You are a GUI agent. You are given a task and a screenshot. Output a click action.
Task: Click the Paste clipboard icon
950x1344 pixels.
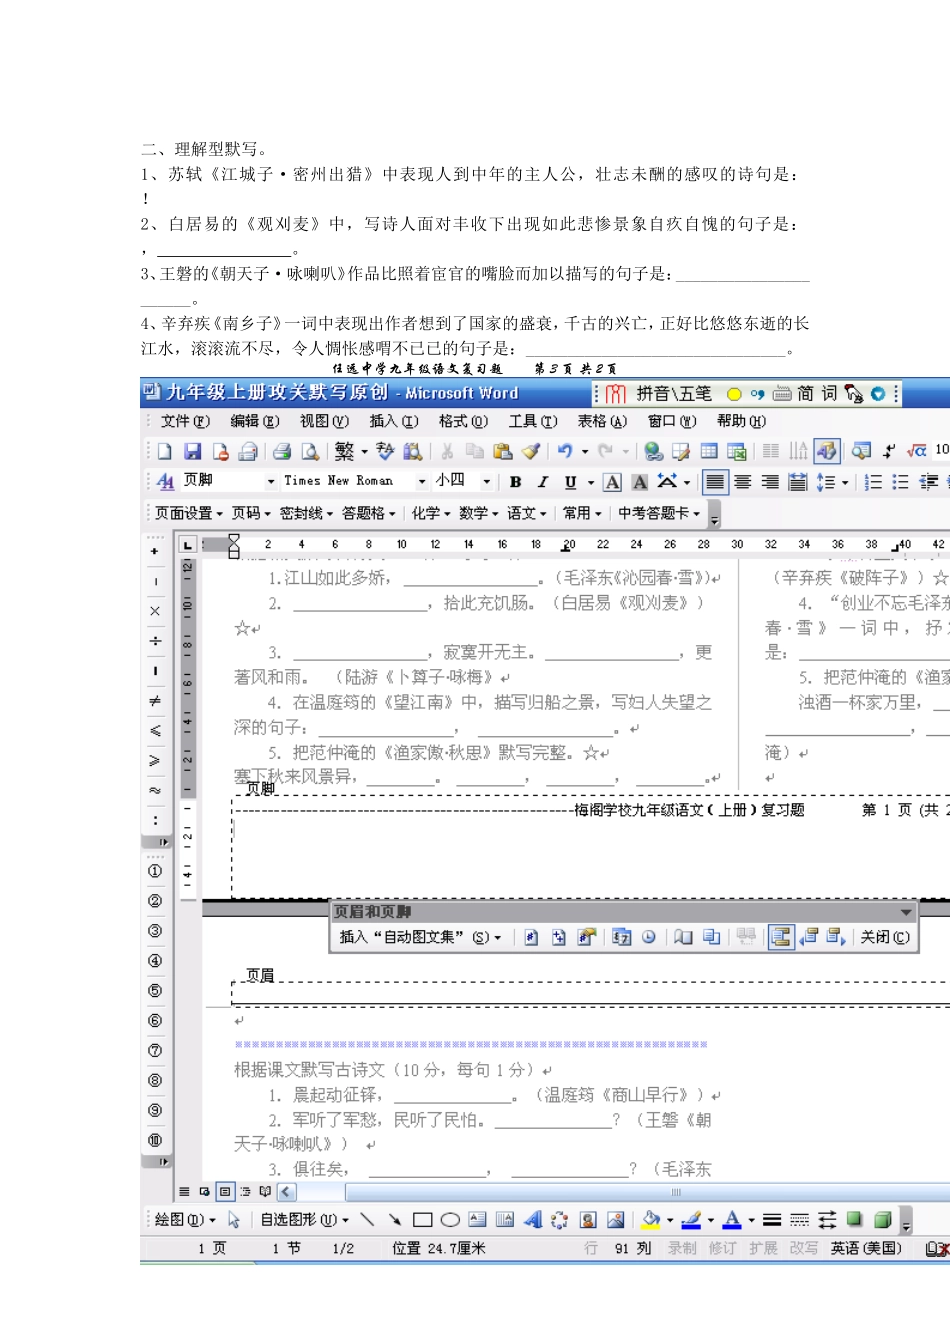pyautogui.click(x=503, y=452)
